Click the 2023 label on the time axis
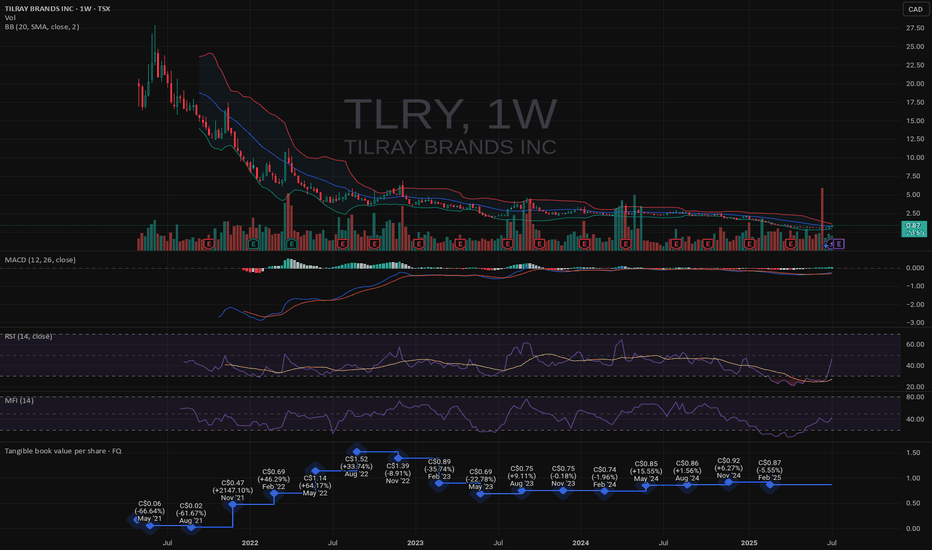Viewport: 932px width, 550px height. click(x=415, y=543)
